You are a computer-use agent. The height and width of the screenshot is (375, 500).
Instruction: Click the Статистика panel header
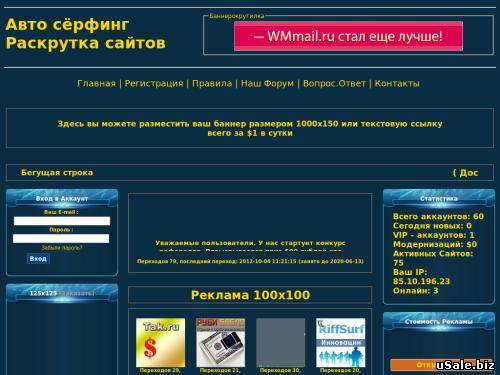coord(439,198)
